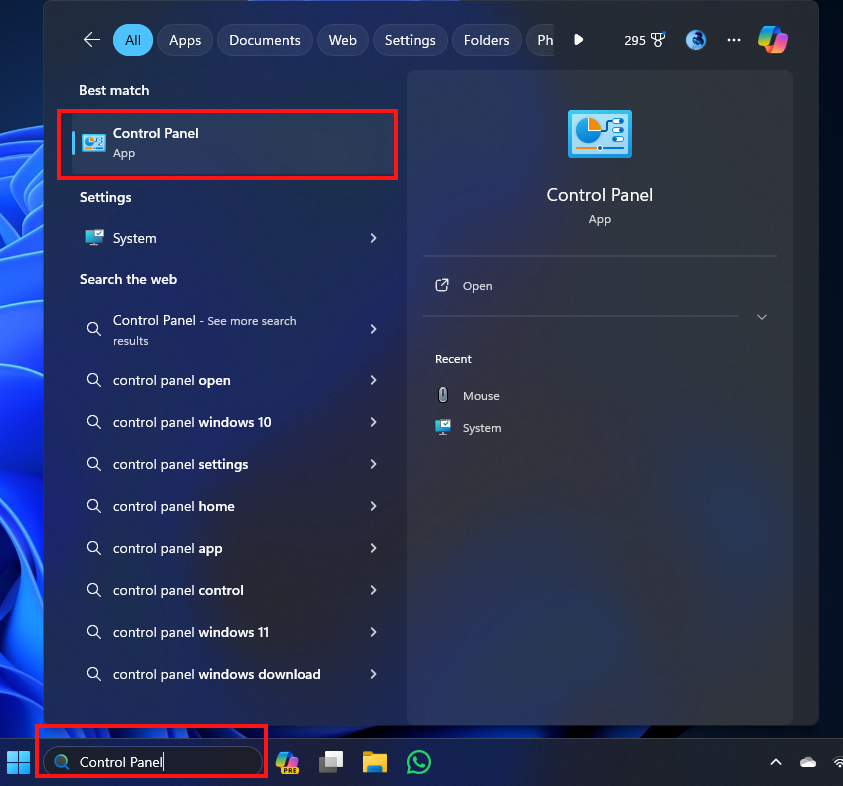Click Open for Control Panel
Image resolution: width=843 pixels, height=786 pixels.
(x=477, y=286)
